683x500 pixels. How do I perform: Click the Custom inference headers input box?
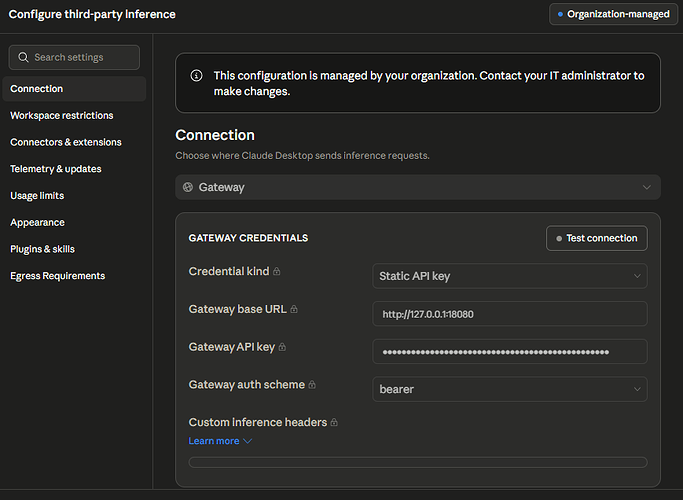click(x=418, y=462)
